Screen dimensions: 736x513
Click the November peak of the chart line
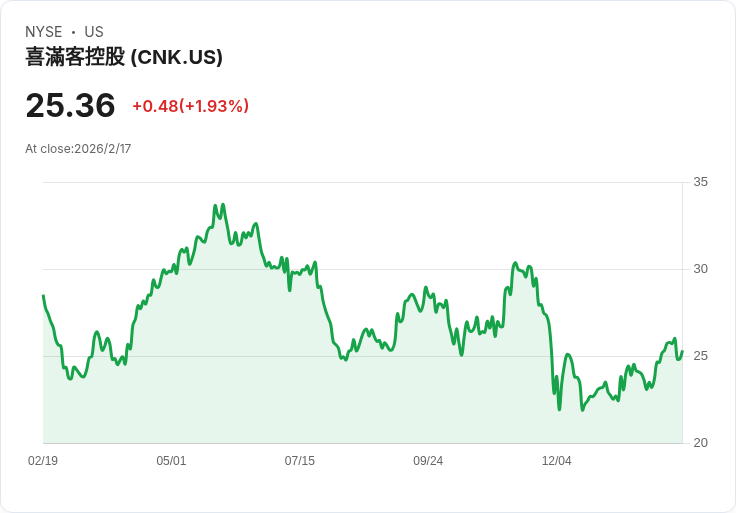(x=515, y=263)
